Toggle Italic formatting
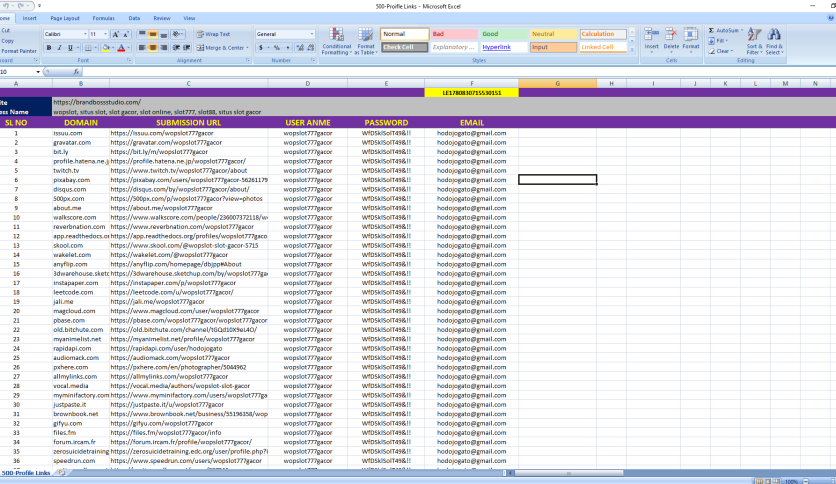 59,48
